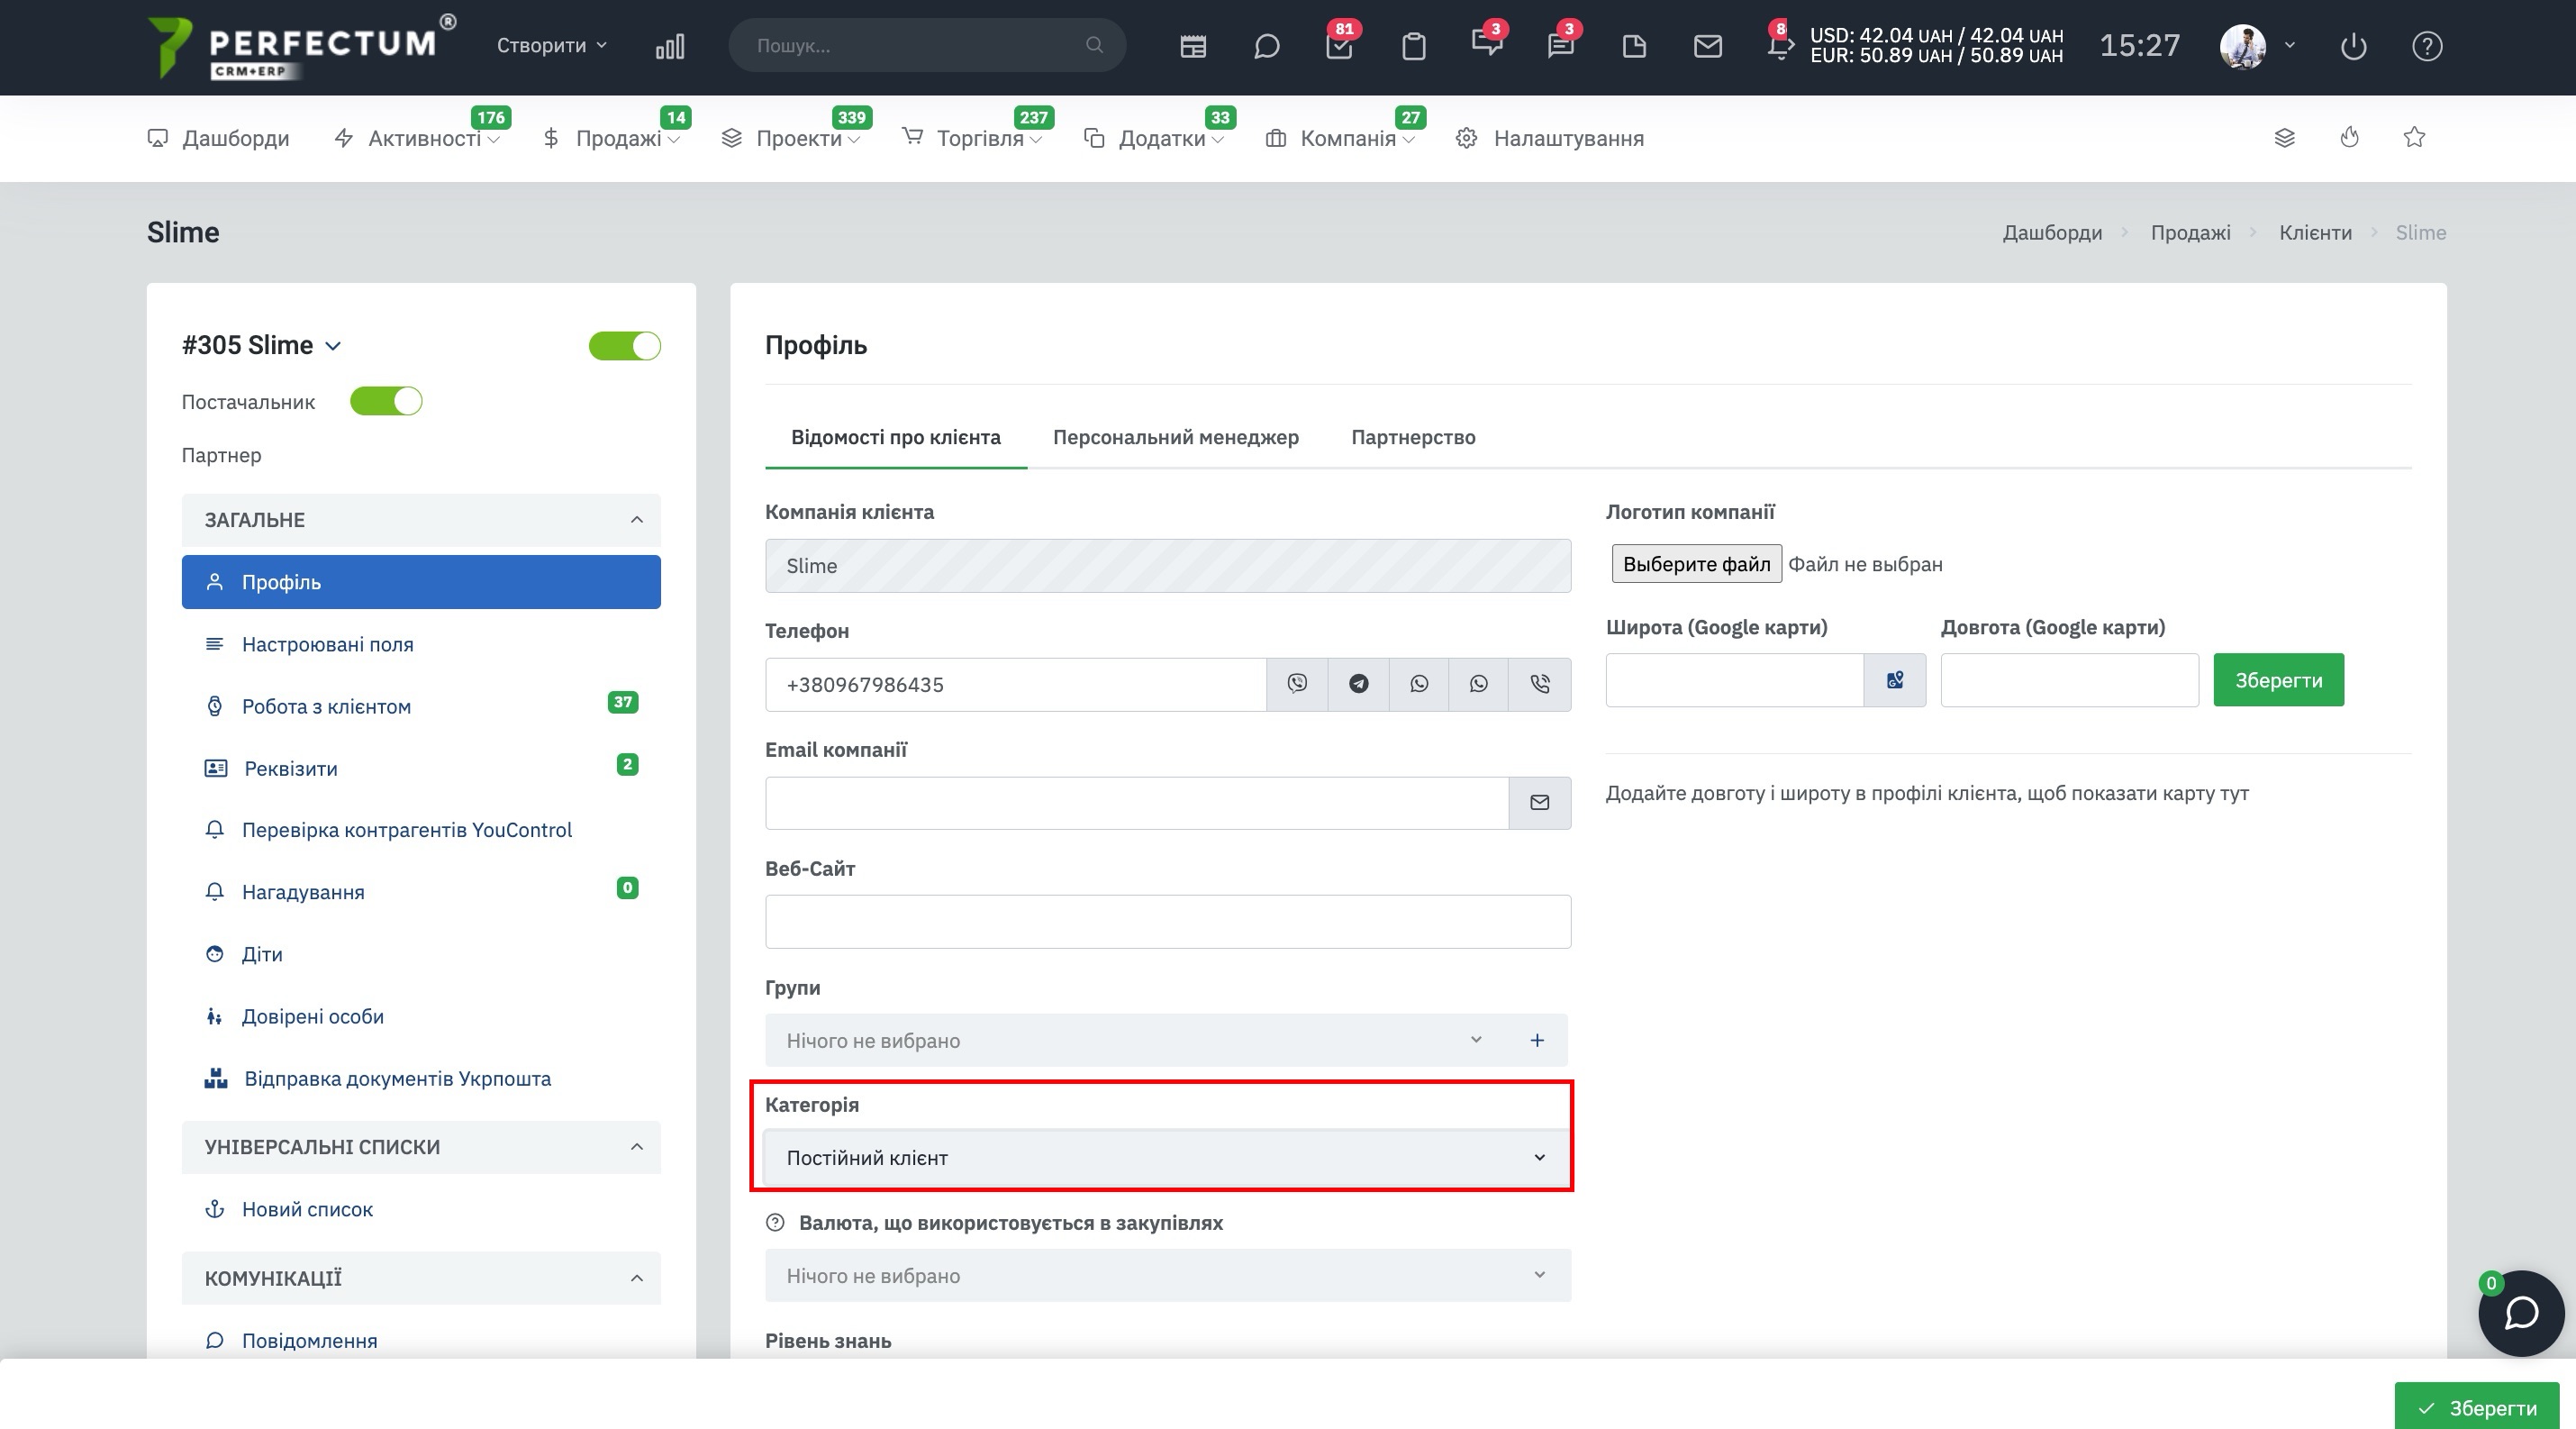Open Настроювані поля in sidebar
This screenshot has height=1429, width=2576.
click(421, 644)
